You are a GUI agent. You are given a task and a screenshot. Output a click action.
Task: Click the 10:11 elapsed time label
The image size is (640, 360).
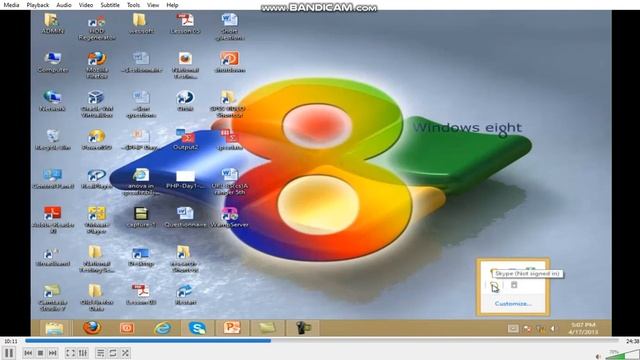[11, 341]
